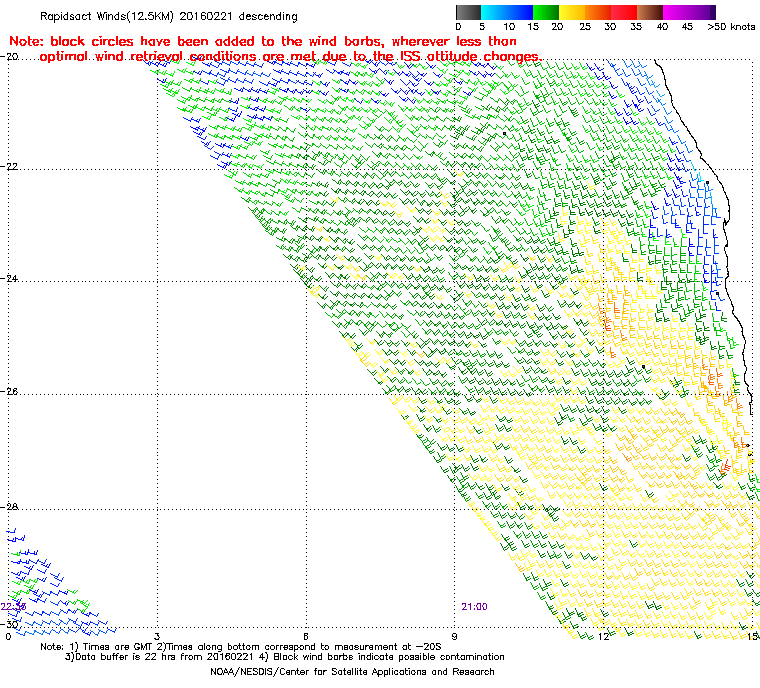
Task: Click the magenta-purple 40-50 knots legend band
Action: point(689,12)
